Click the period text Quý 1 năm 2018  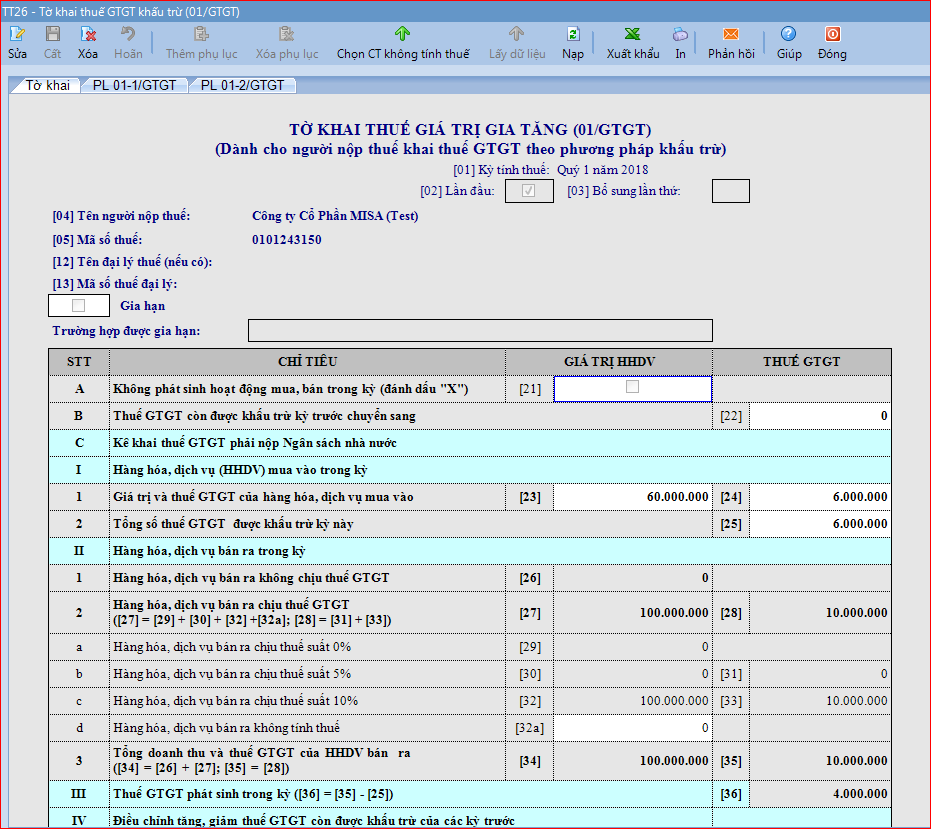[x=602, y=170]
